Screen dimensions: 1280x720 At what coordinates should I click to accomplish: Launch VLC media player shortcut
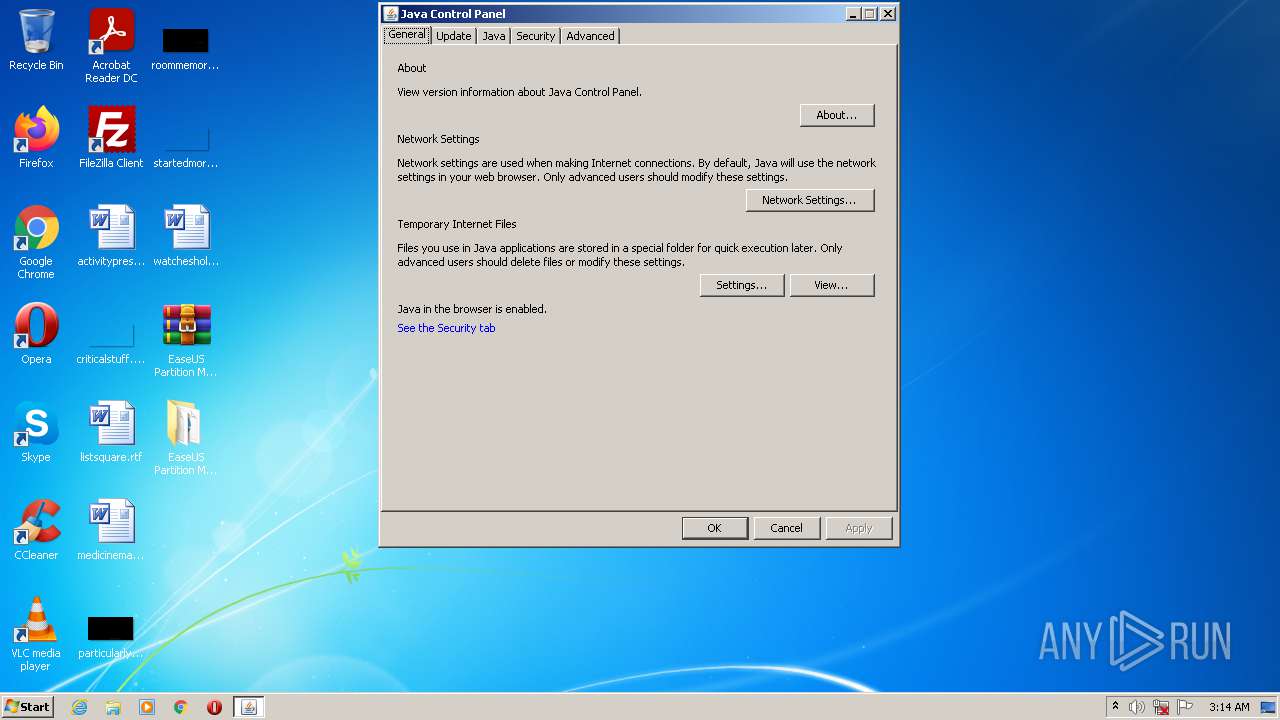[36, 634]
